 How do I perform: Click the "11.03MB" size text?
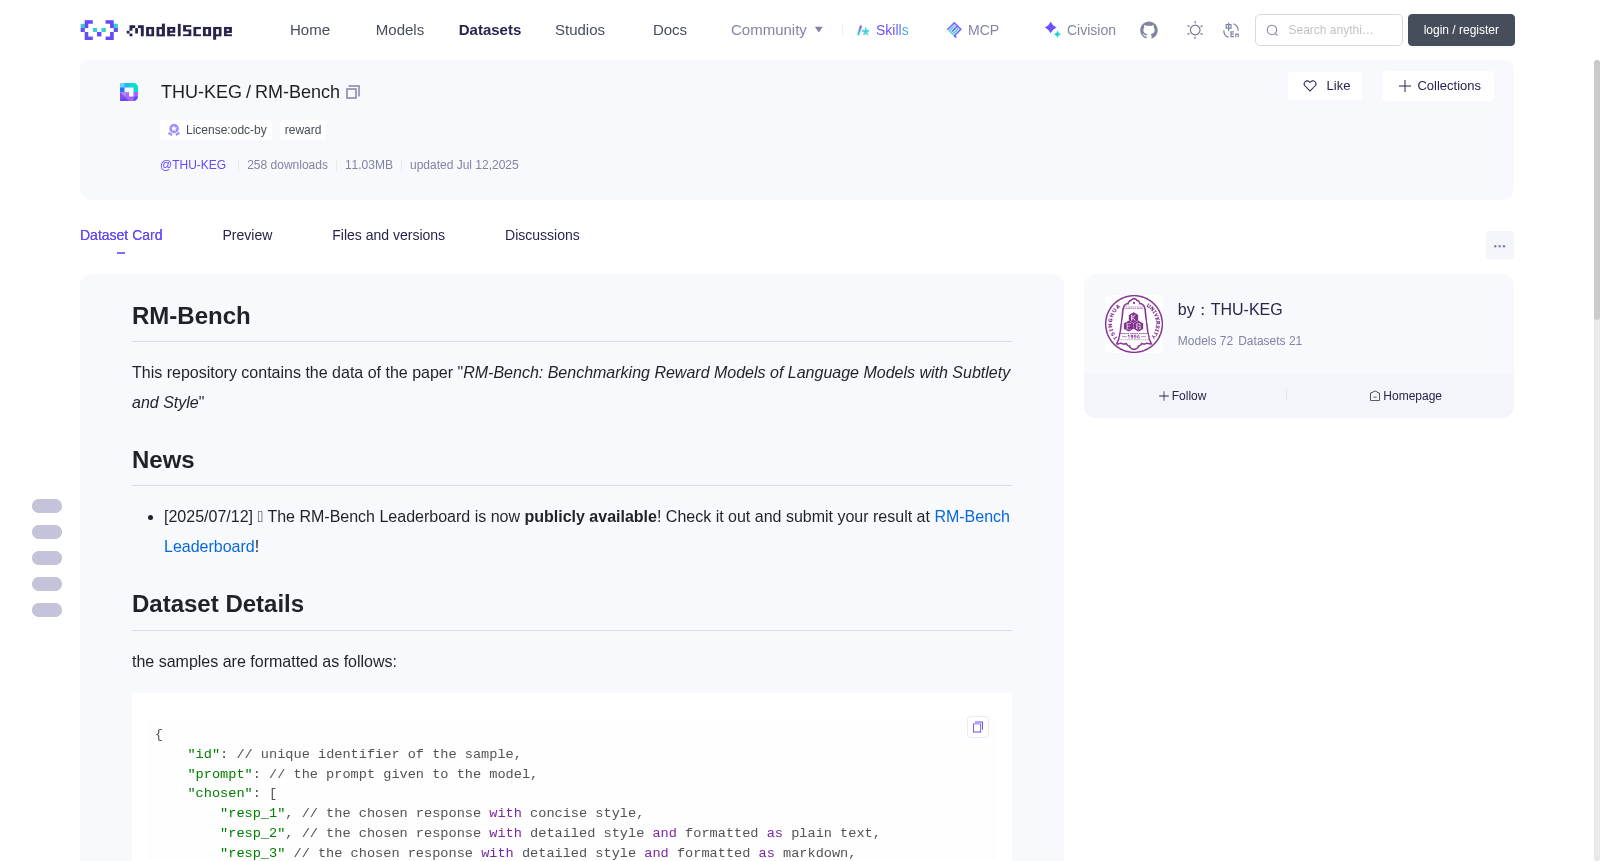tap(369, 165)
